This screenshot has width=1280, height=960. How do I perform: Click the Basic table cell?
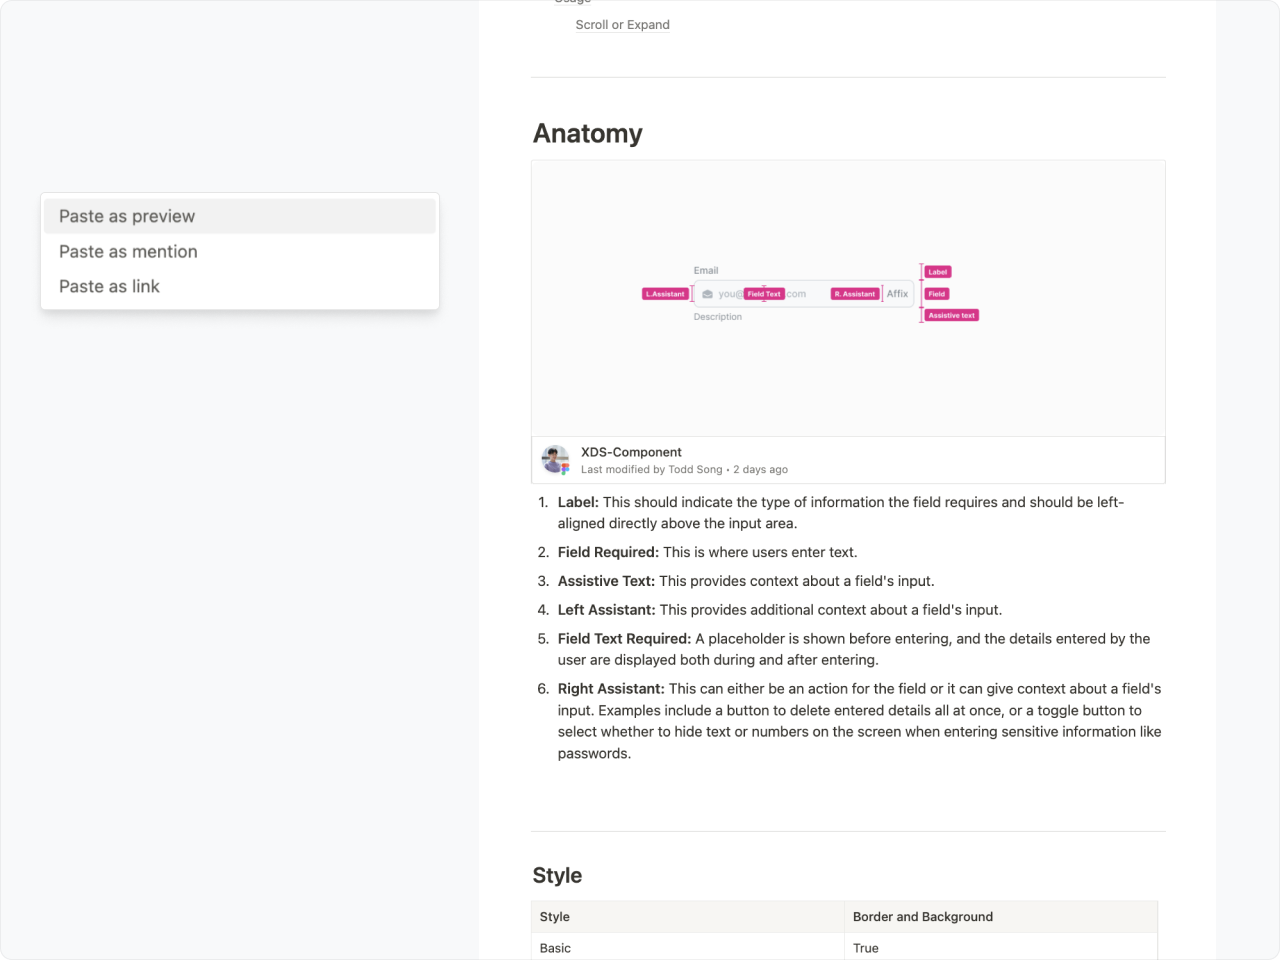click(x=688, y=947)
